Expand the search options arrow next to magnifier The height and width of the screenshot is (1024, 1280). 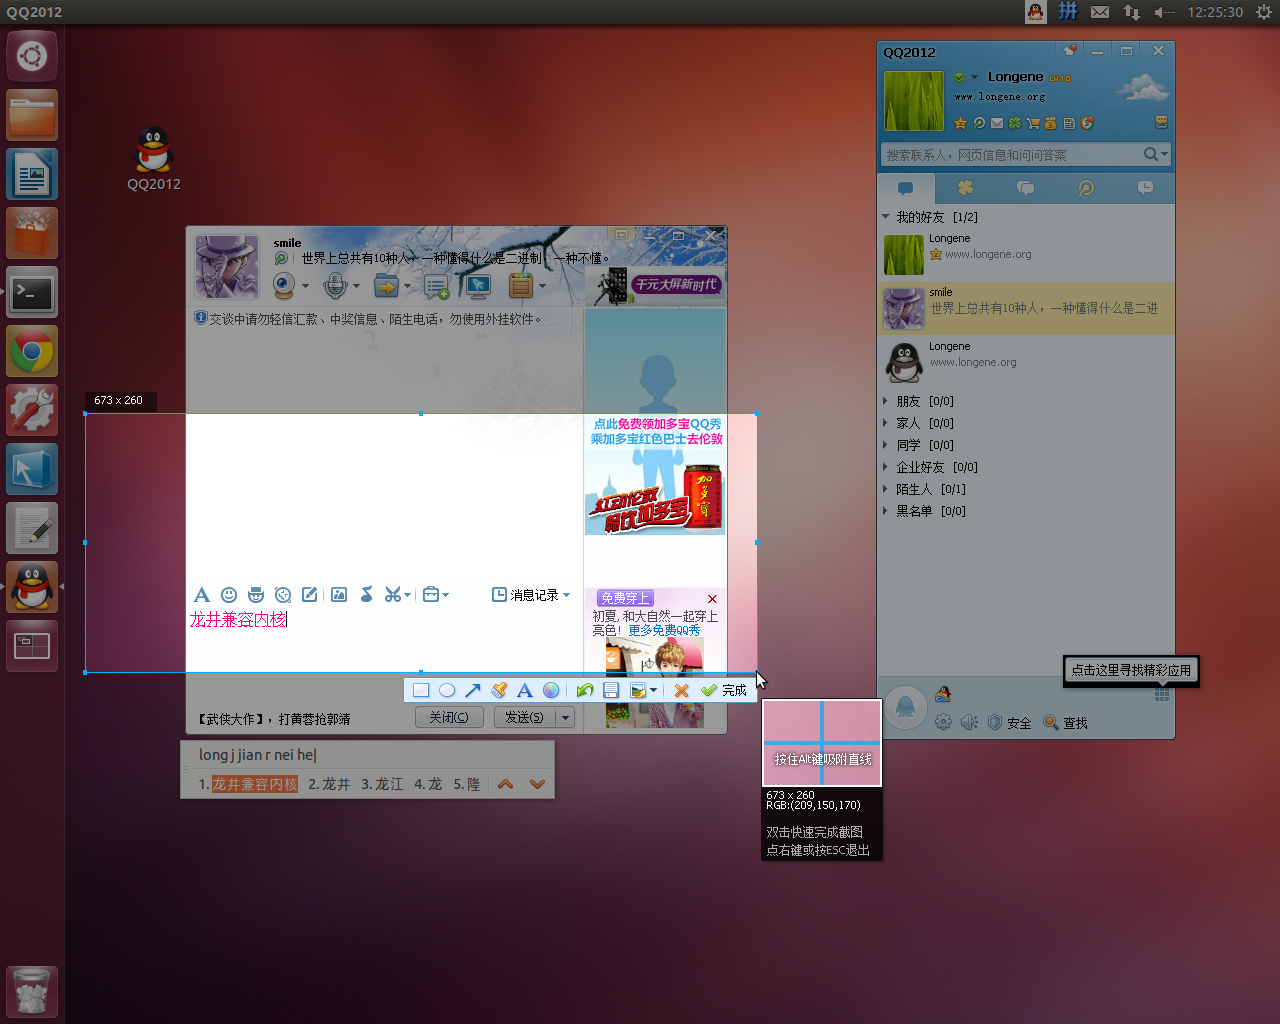(x=1164, y=154)
